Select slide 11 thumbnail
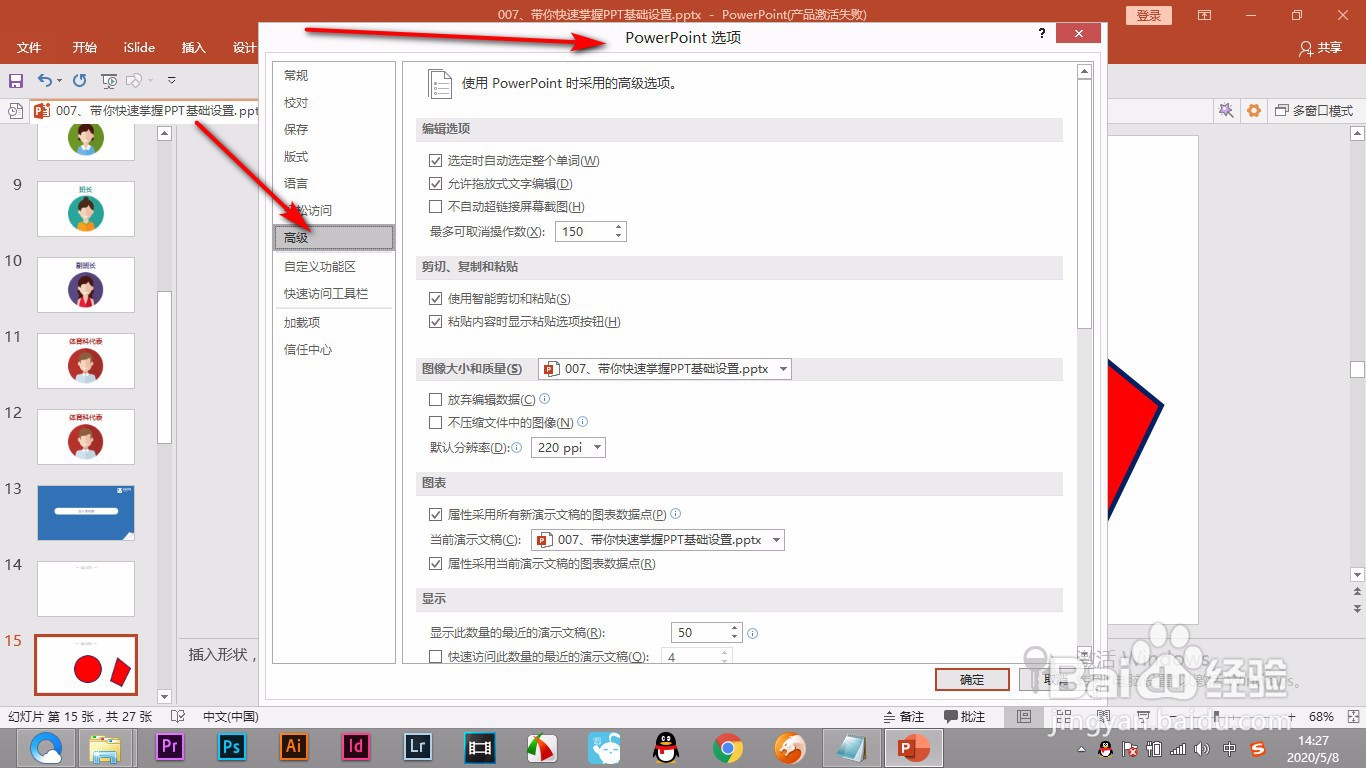 (86, 360)
